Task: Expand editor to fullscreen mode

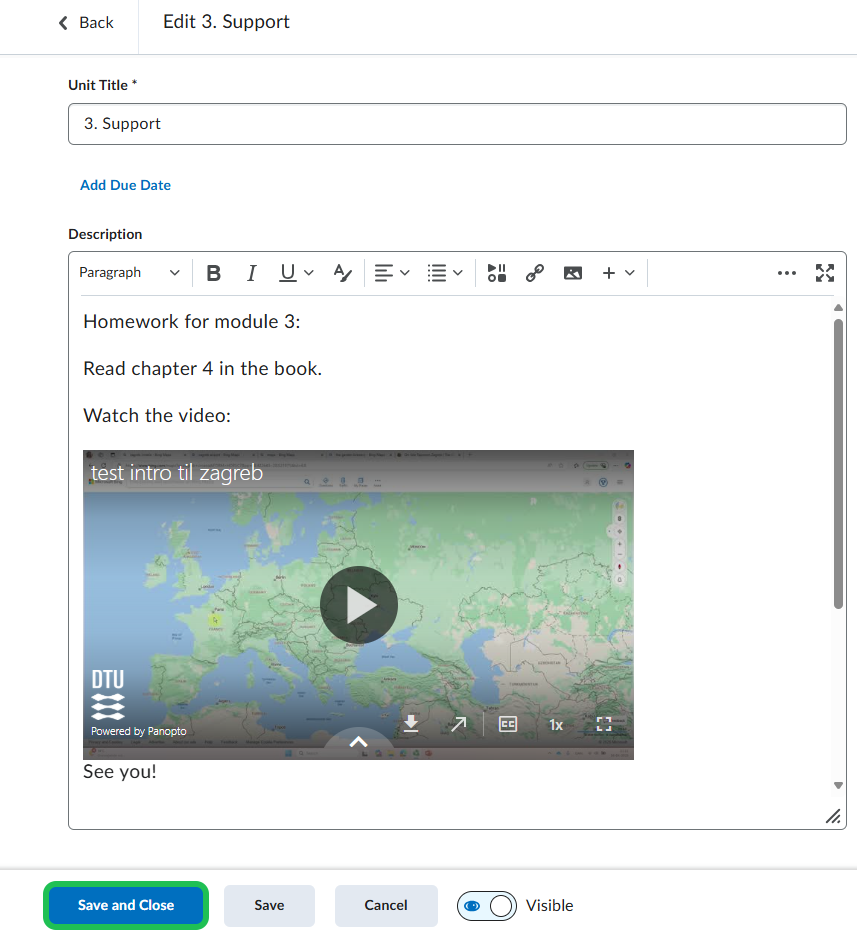Action: pyautogui.click(x=824, y=273)
